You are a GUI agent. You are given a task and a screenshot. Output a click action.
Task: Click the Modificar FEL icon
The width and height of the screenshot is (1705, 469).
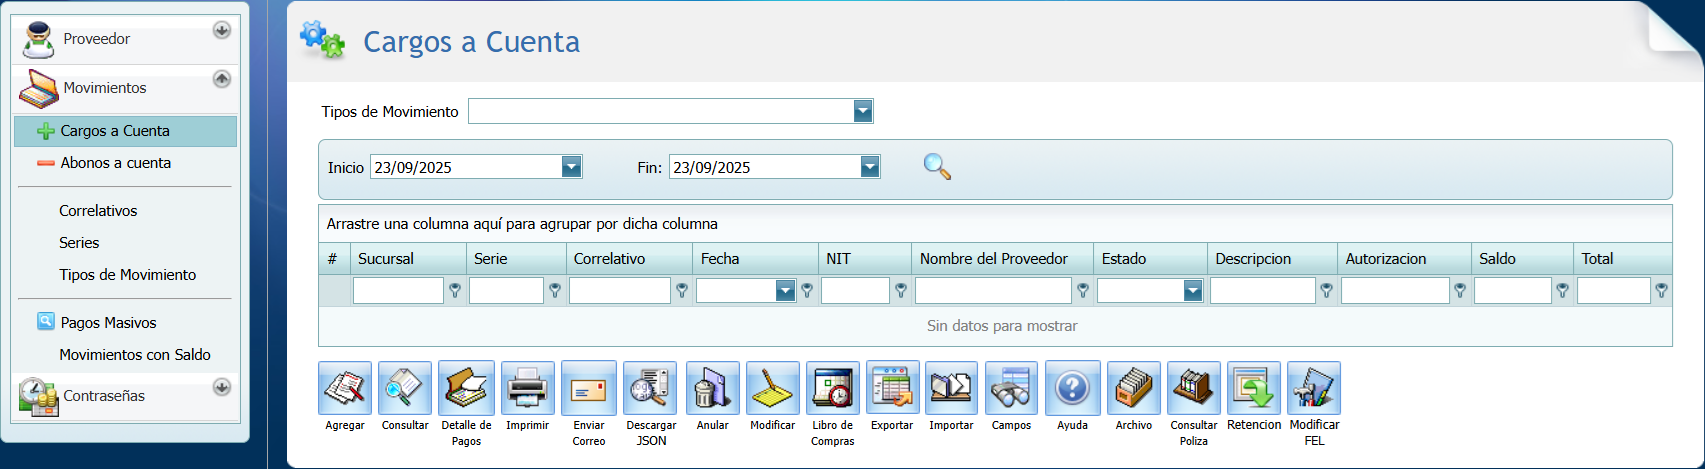click(1313, 388)
